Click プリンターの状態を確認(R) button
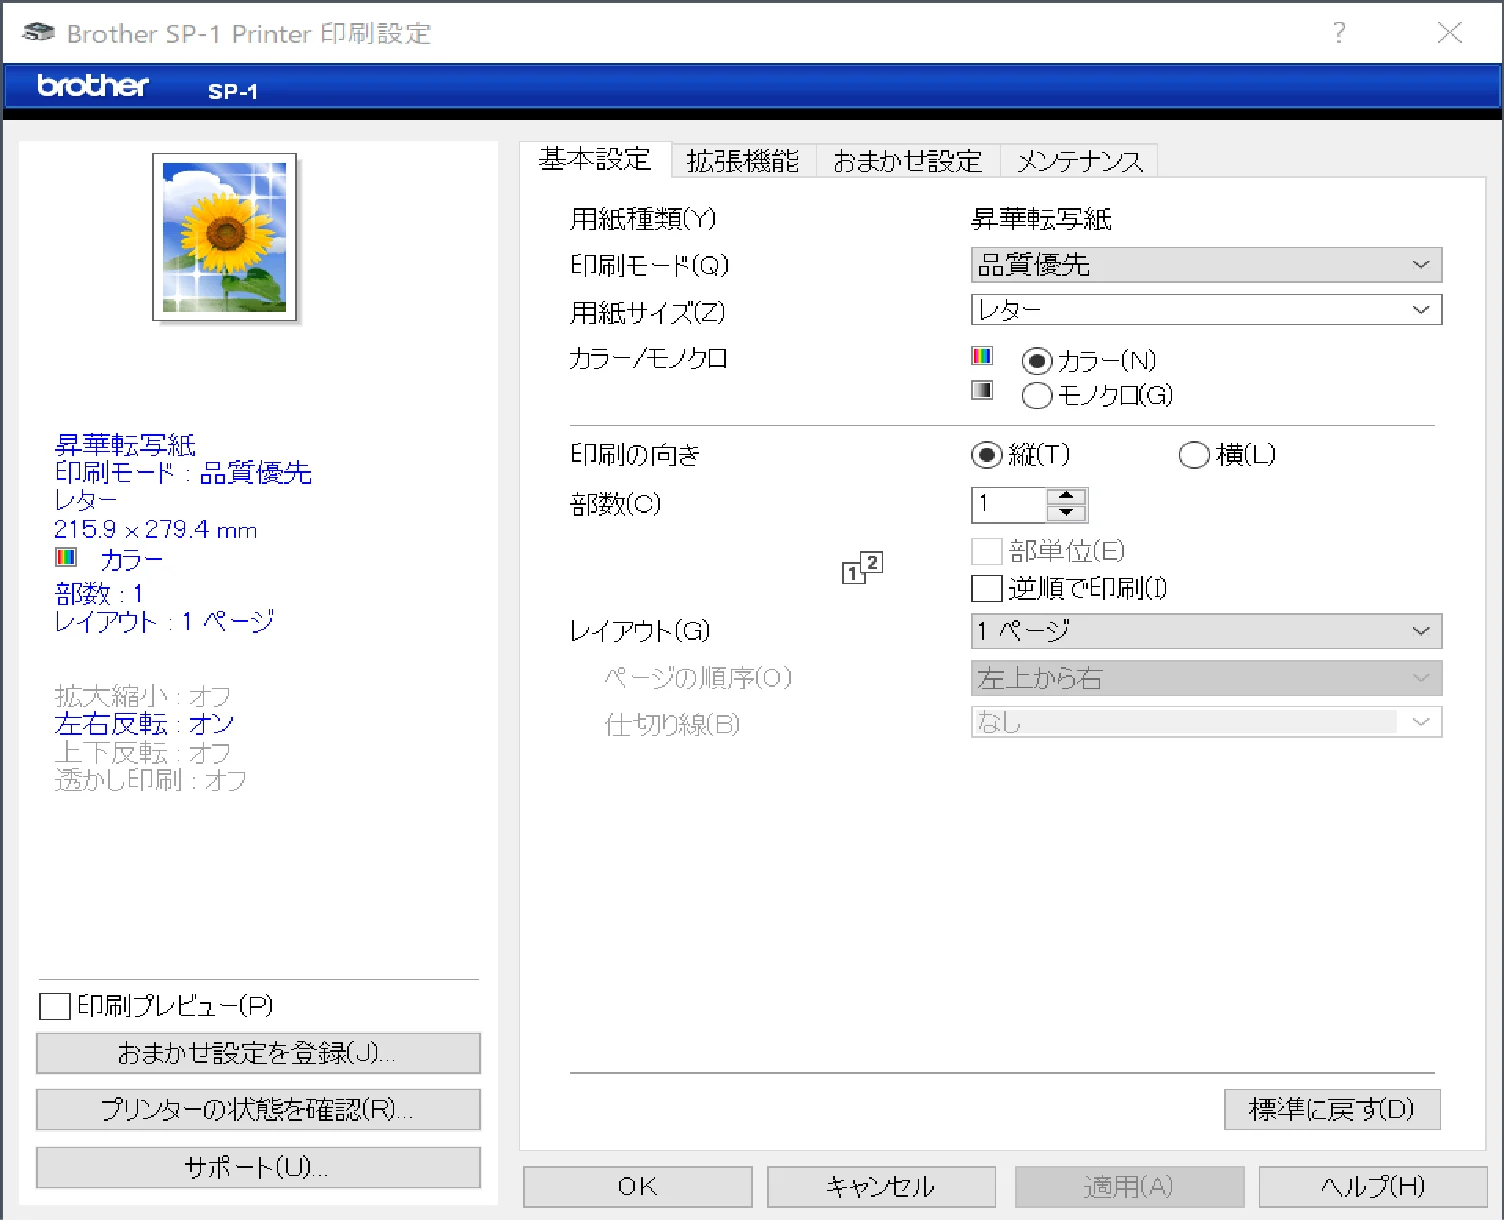 coord(258,1109)
